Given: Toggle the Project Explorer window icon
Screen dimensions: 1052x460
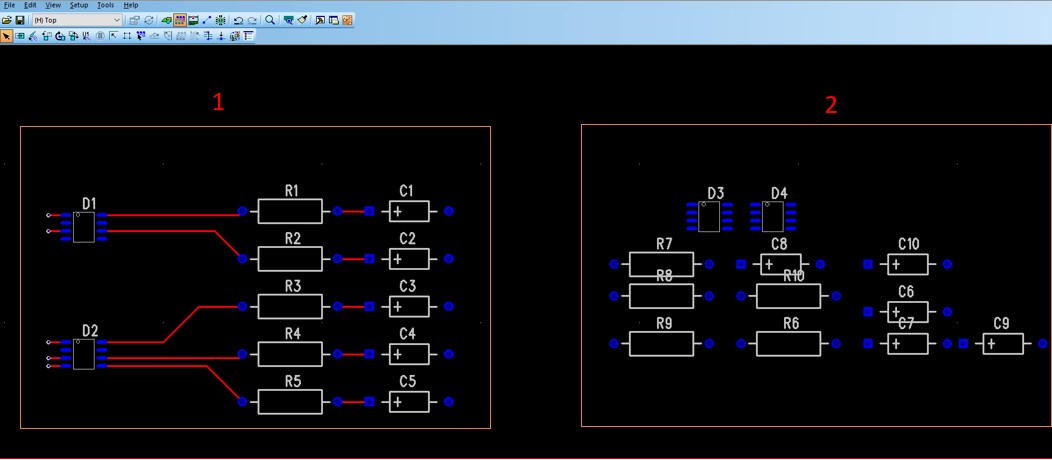Looking at the screenshot, I should pos(333,20).
